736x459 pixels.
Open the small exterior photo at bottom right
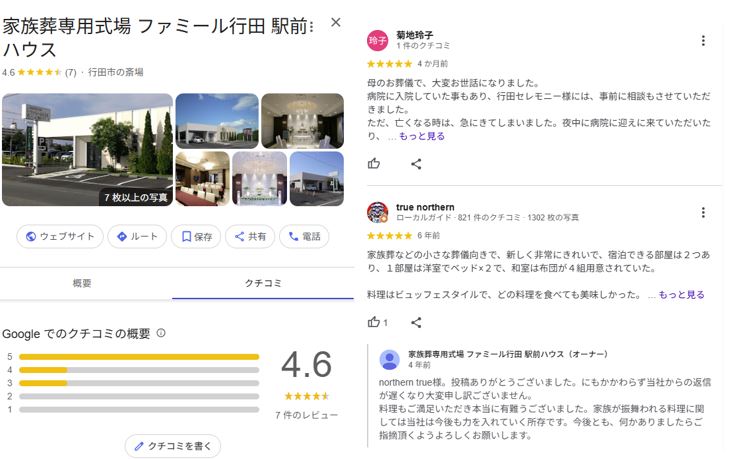[x=317, y=178]
